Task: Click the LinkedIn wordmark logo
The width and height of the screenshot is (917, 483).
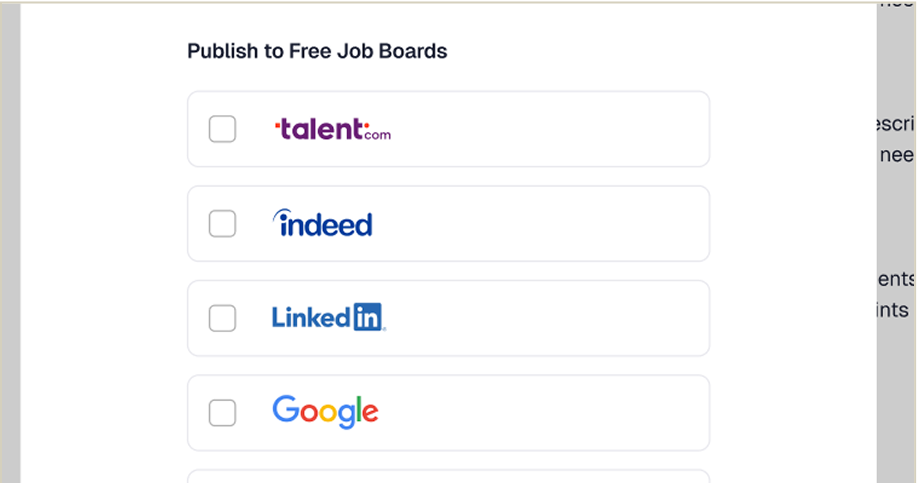Action: tap(329, 317)
